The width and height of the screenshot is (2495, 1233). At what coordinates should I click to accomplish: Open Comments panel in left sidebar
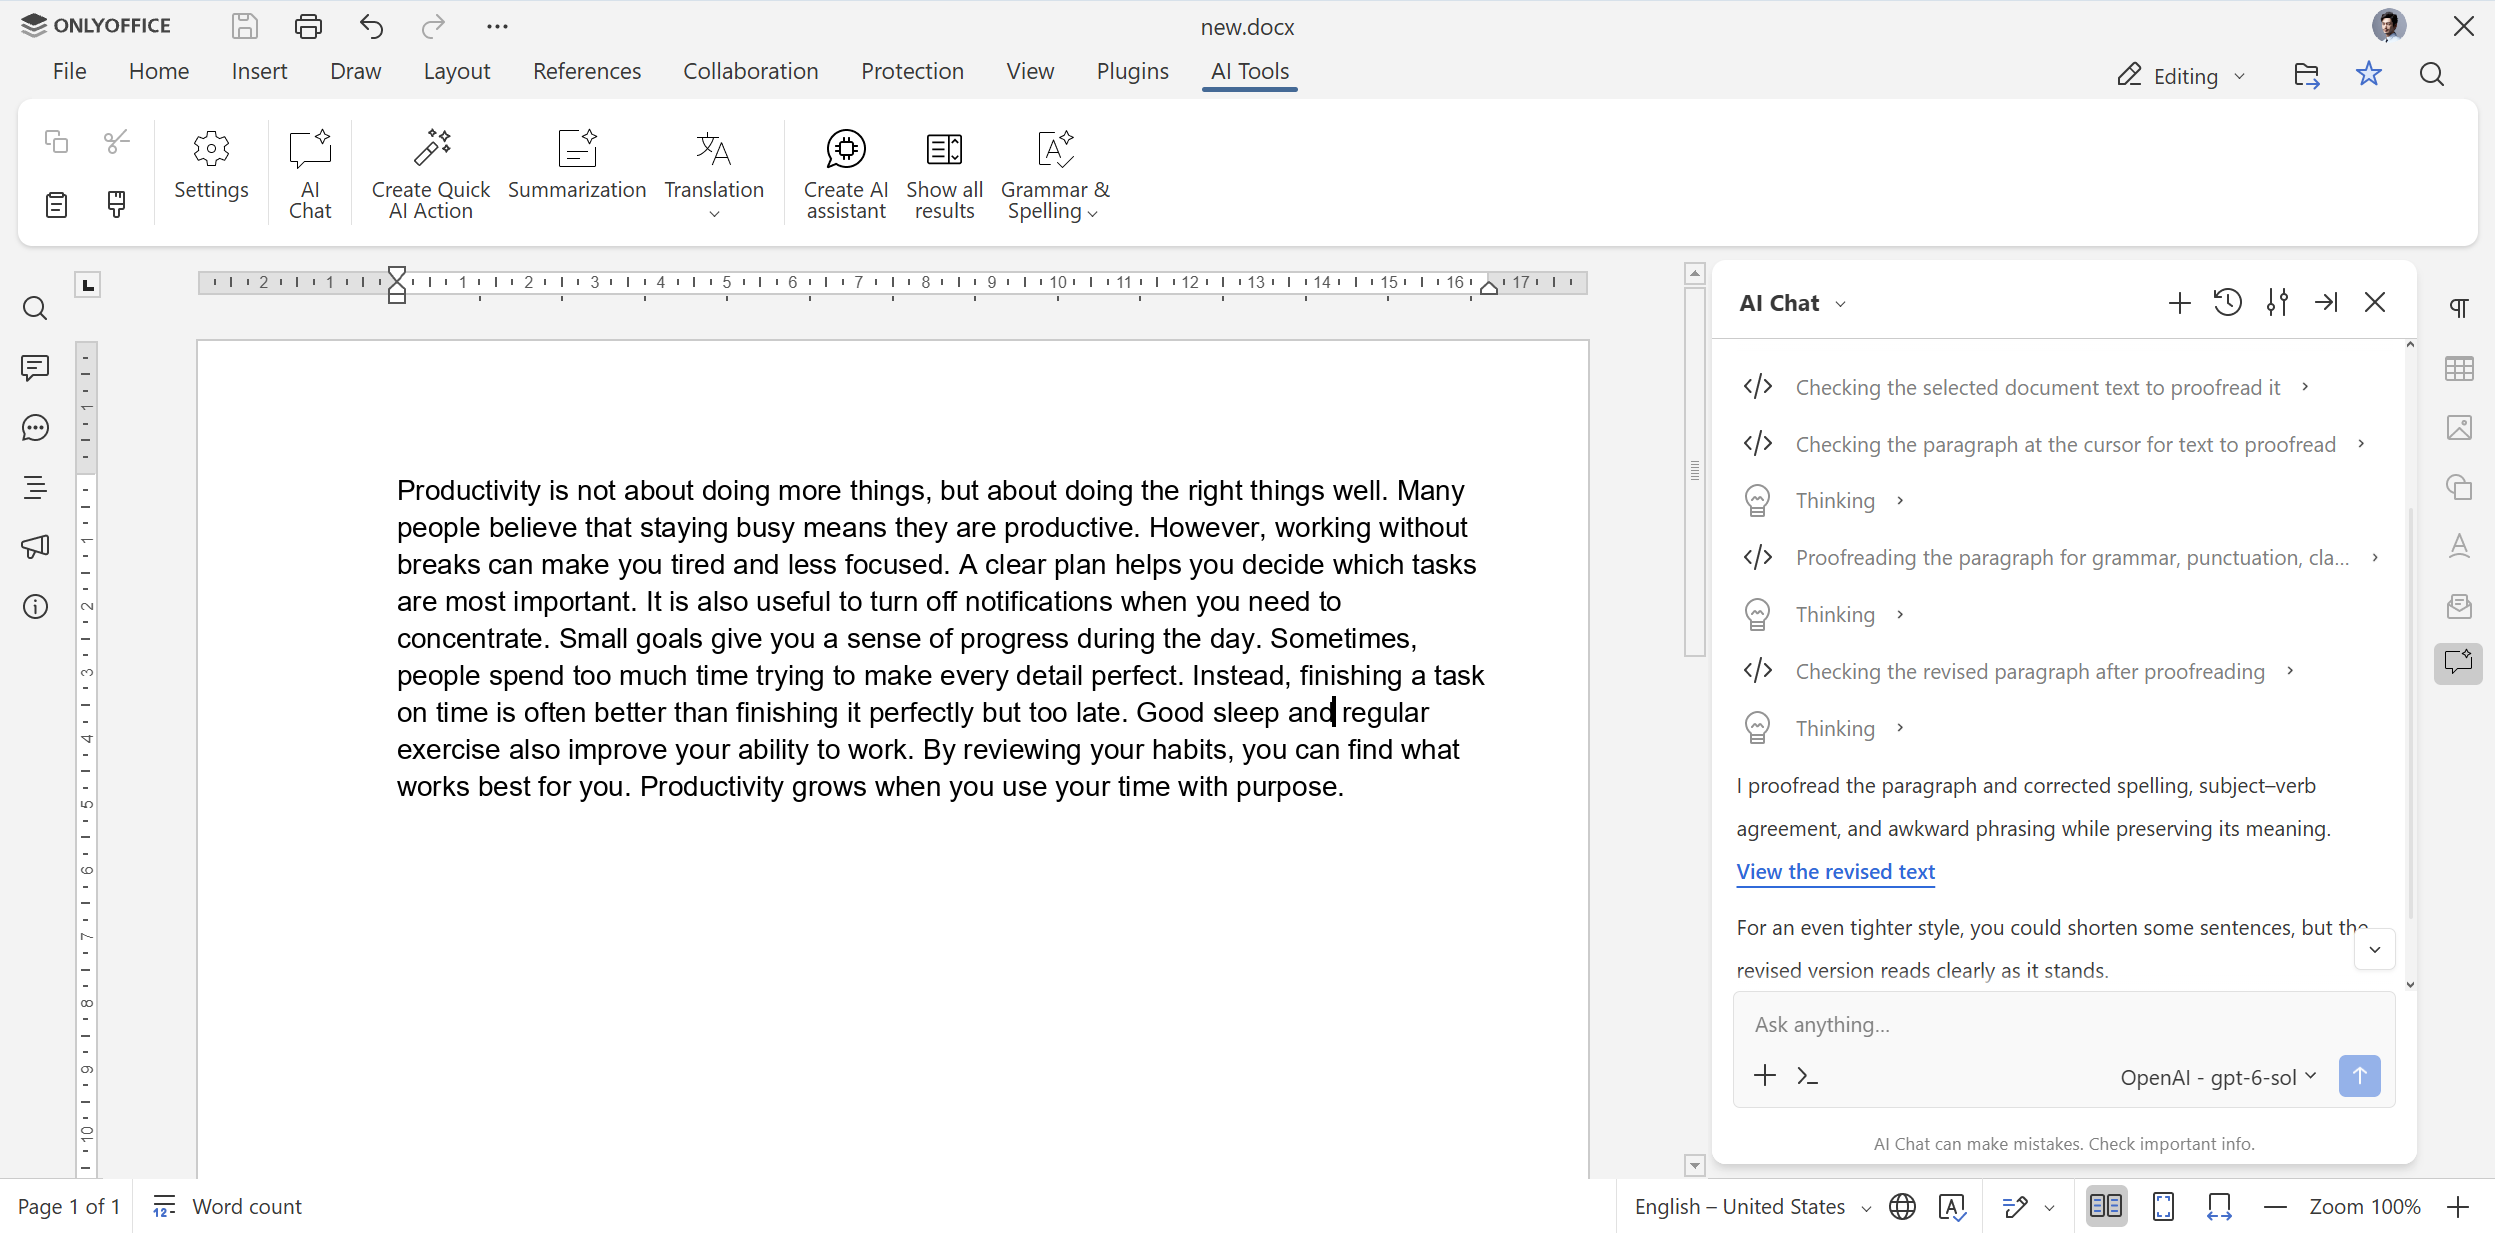pos(35,368)
